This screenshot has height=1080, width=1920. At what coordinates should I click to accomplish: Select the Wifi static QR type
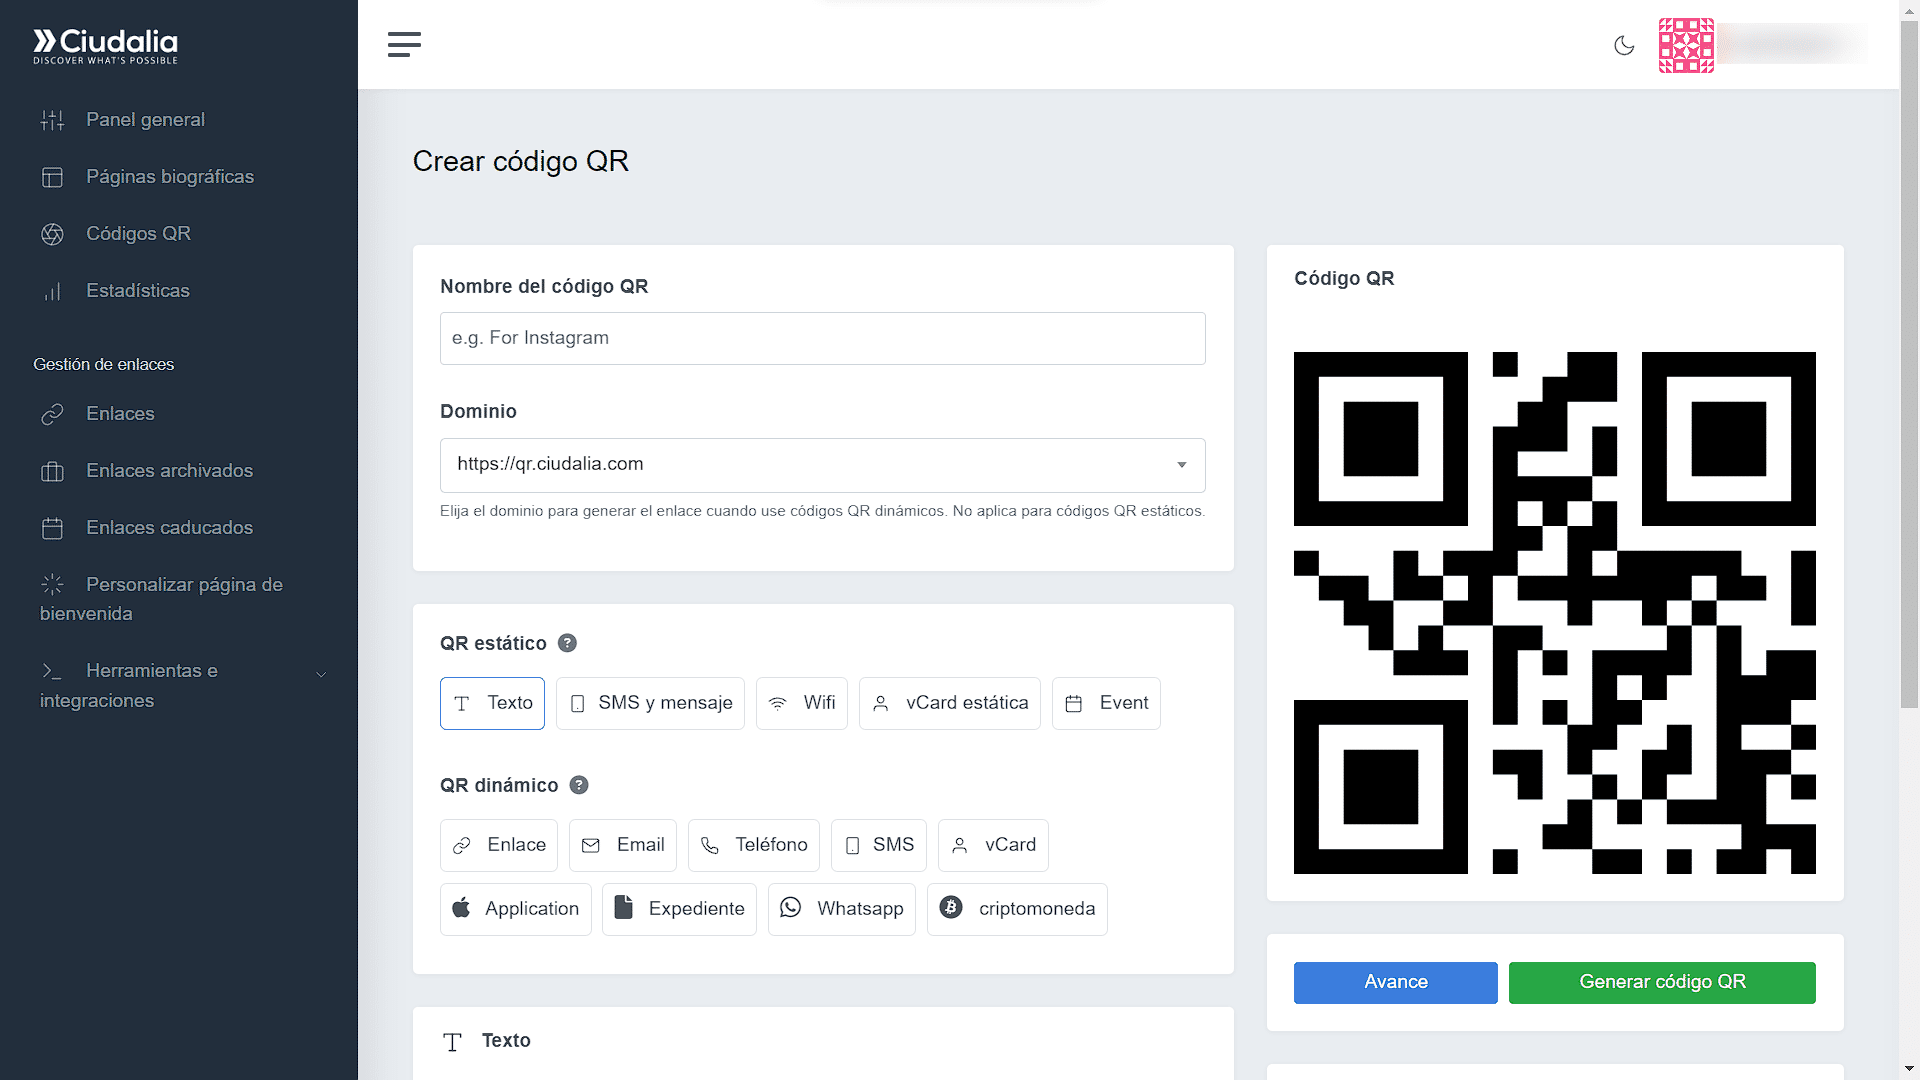pyautogui.click(x=801, y=703)
